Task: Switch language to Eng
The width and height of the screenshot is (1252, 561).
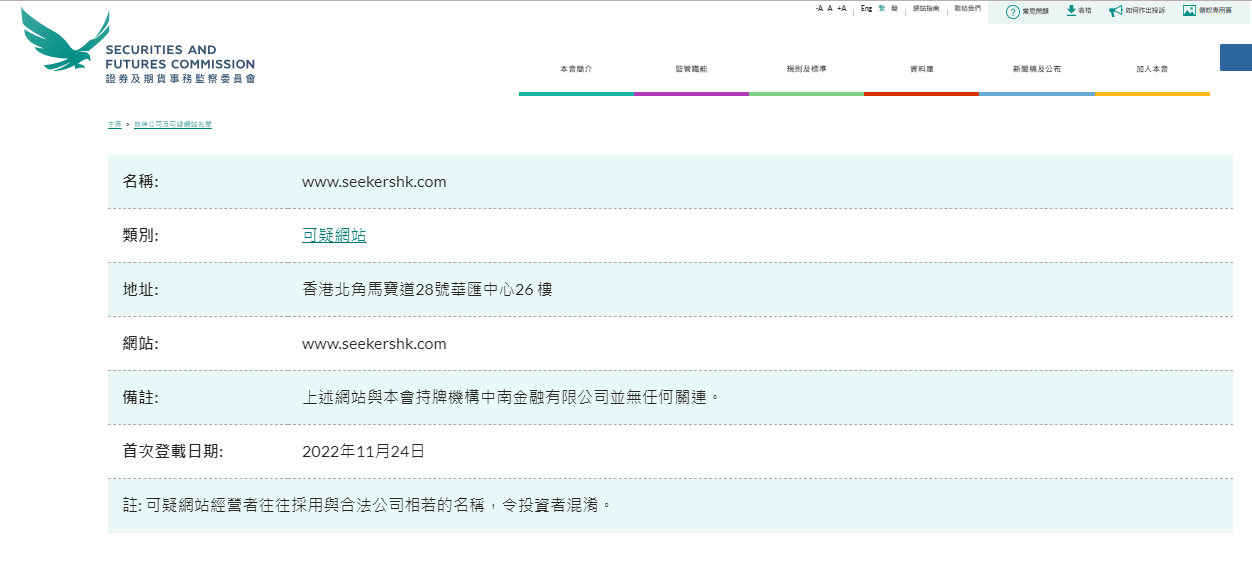Action: (x=866, y=8)
